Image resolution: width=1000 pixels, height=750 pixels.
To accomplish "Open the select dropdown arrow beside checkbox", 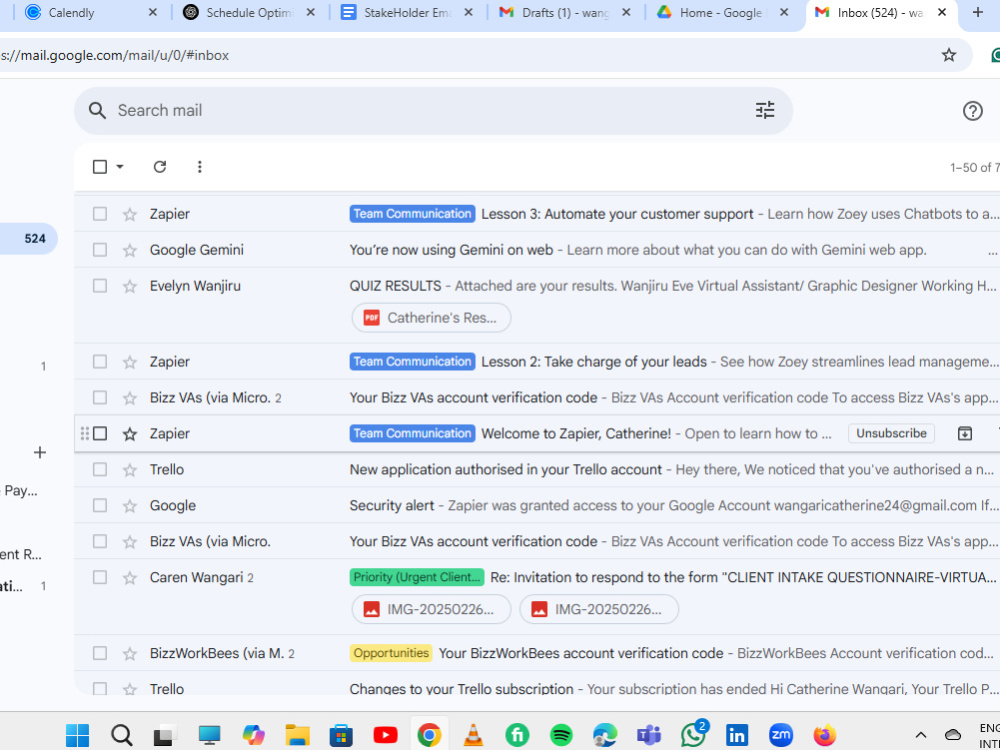I will tap(119, 167).
